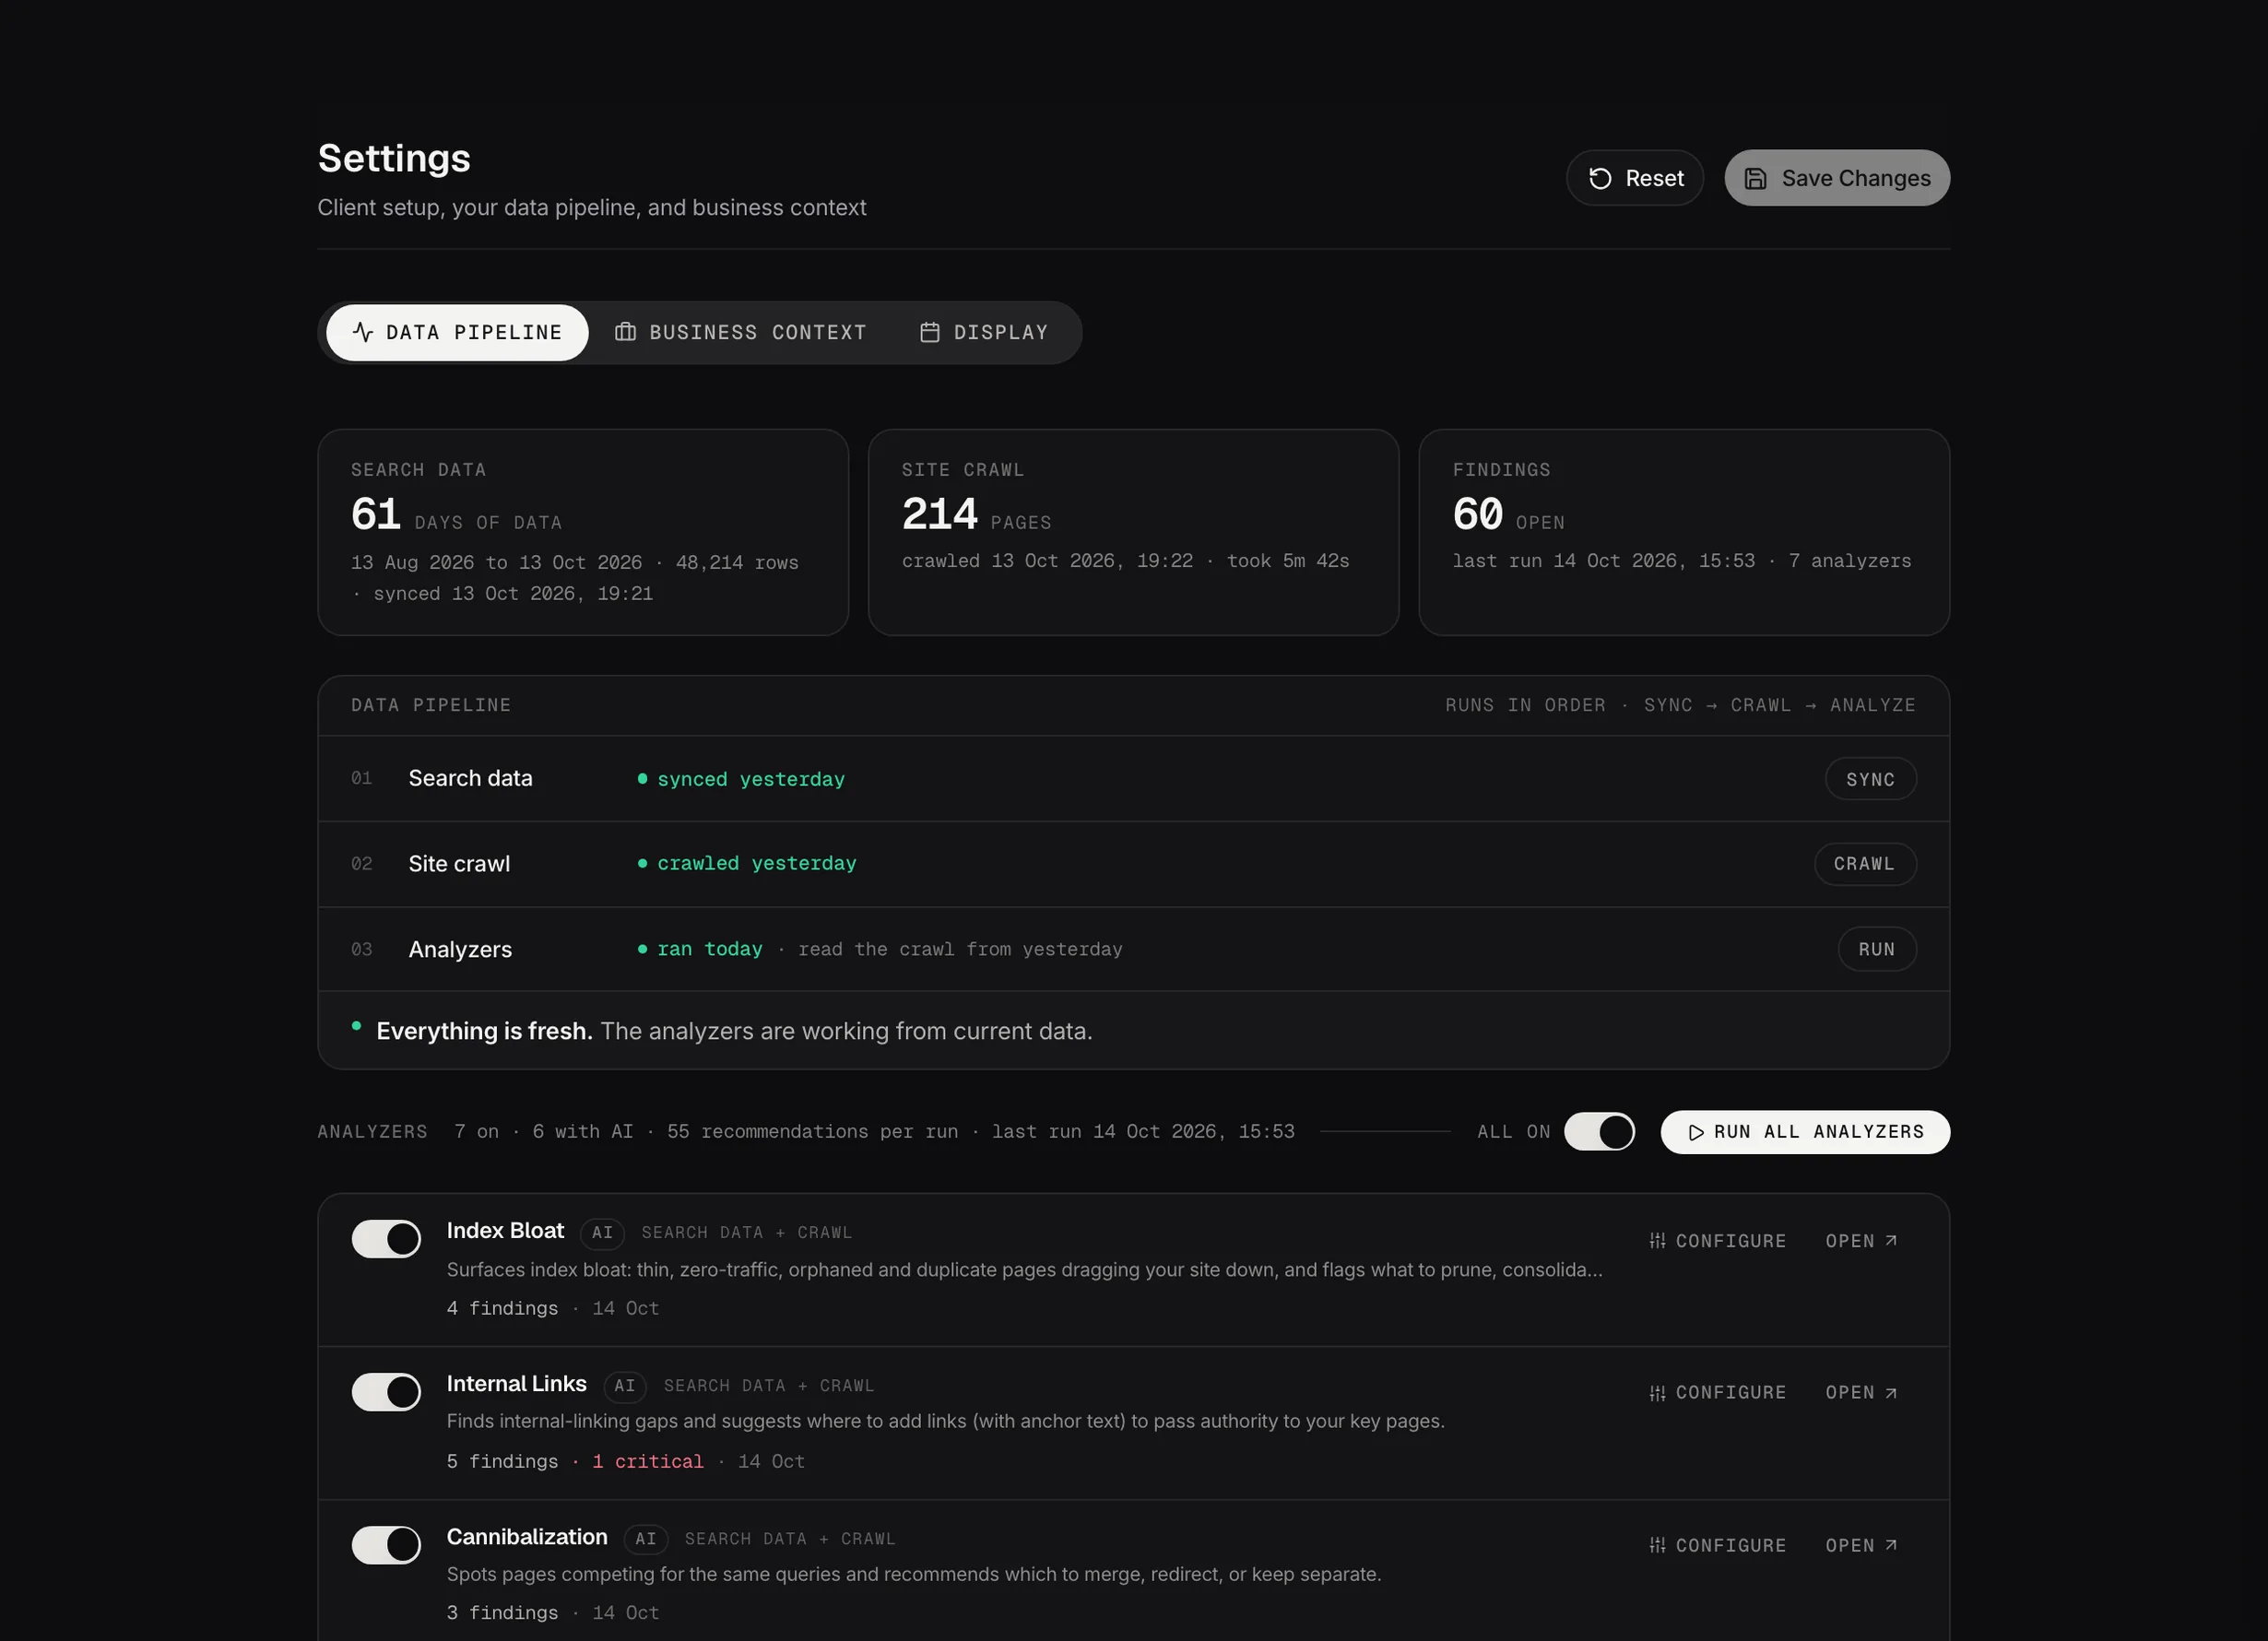
Task: Start a site crawl with Crawl button
Action: tap(1864, 864)
